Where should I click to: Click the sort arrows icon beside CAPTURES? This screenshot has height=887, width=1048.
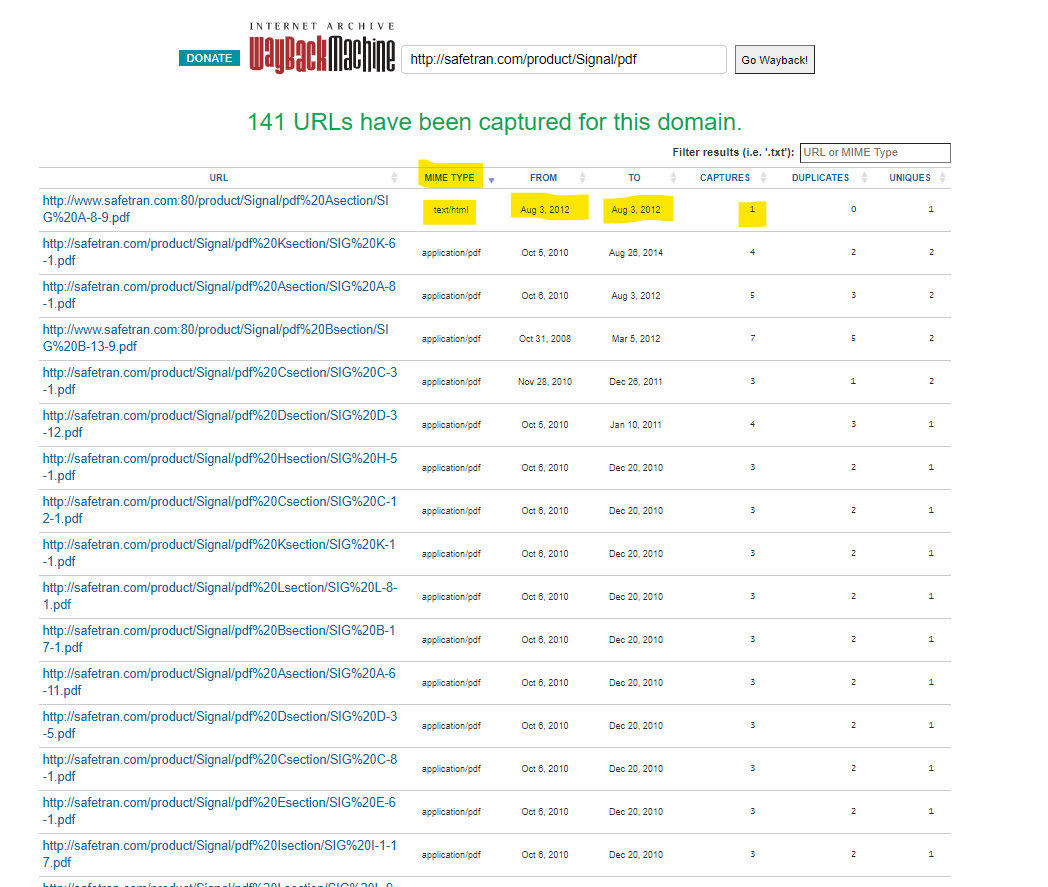pos(763,178)
